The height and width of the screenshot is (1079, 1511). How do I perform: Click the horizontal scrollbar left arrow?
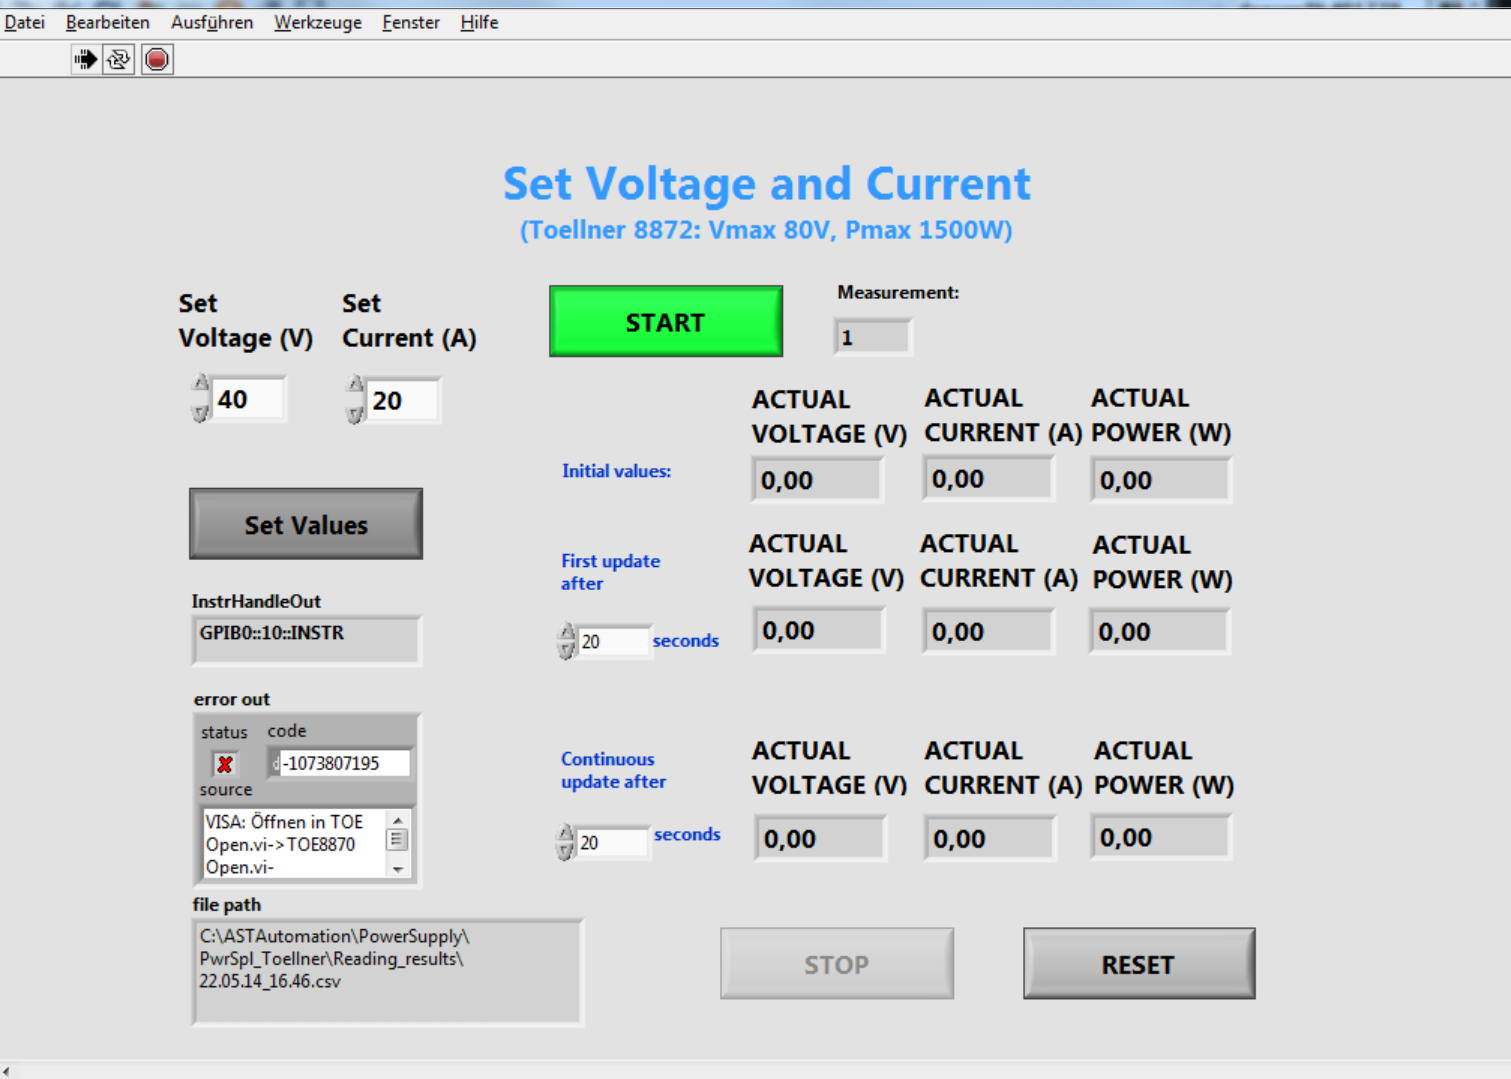pyautogui.click(x=7, y=1071)
